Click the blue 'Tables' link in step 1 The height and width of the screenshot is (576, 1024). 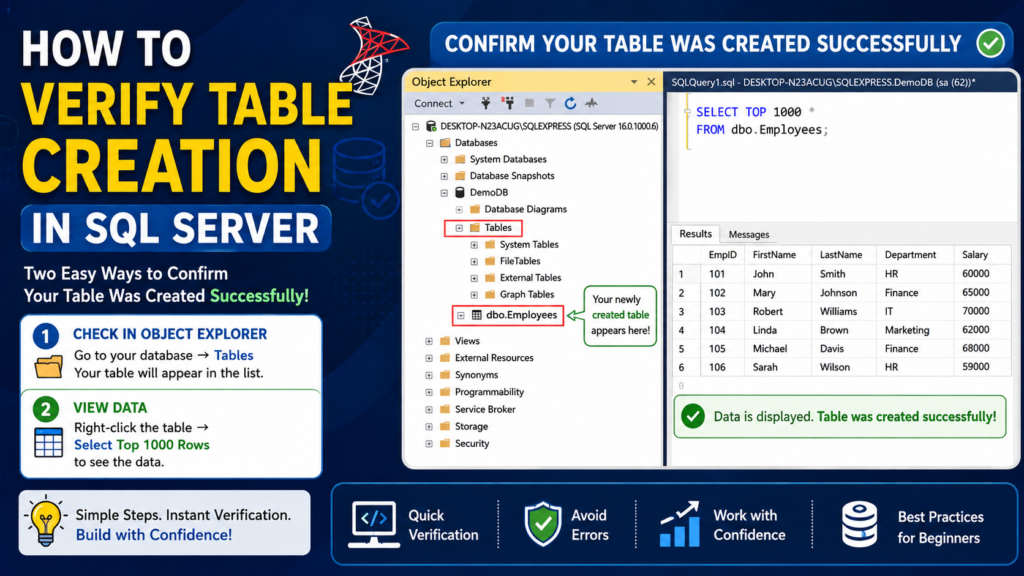pos(233,355)
